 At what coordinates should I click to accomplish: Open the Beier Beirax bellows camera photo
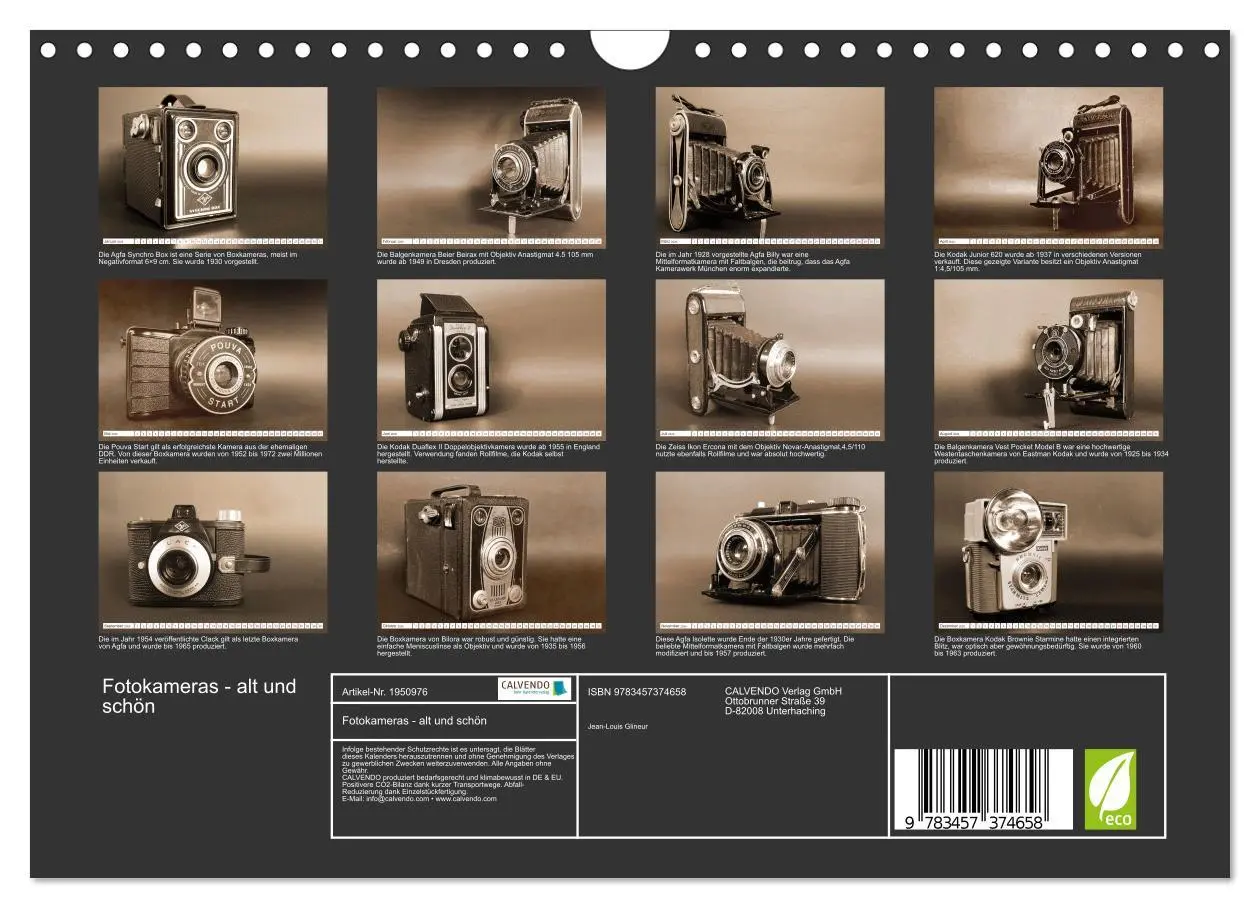click(x=491, y=167)
